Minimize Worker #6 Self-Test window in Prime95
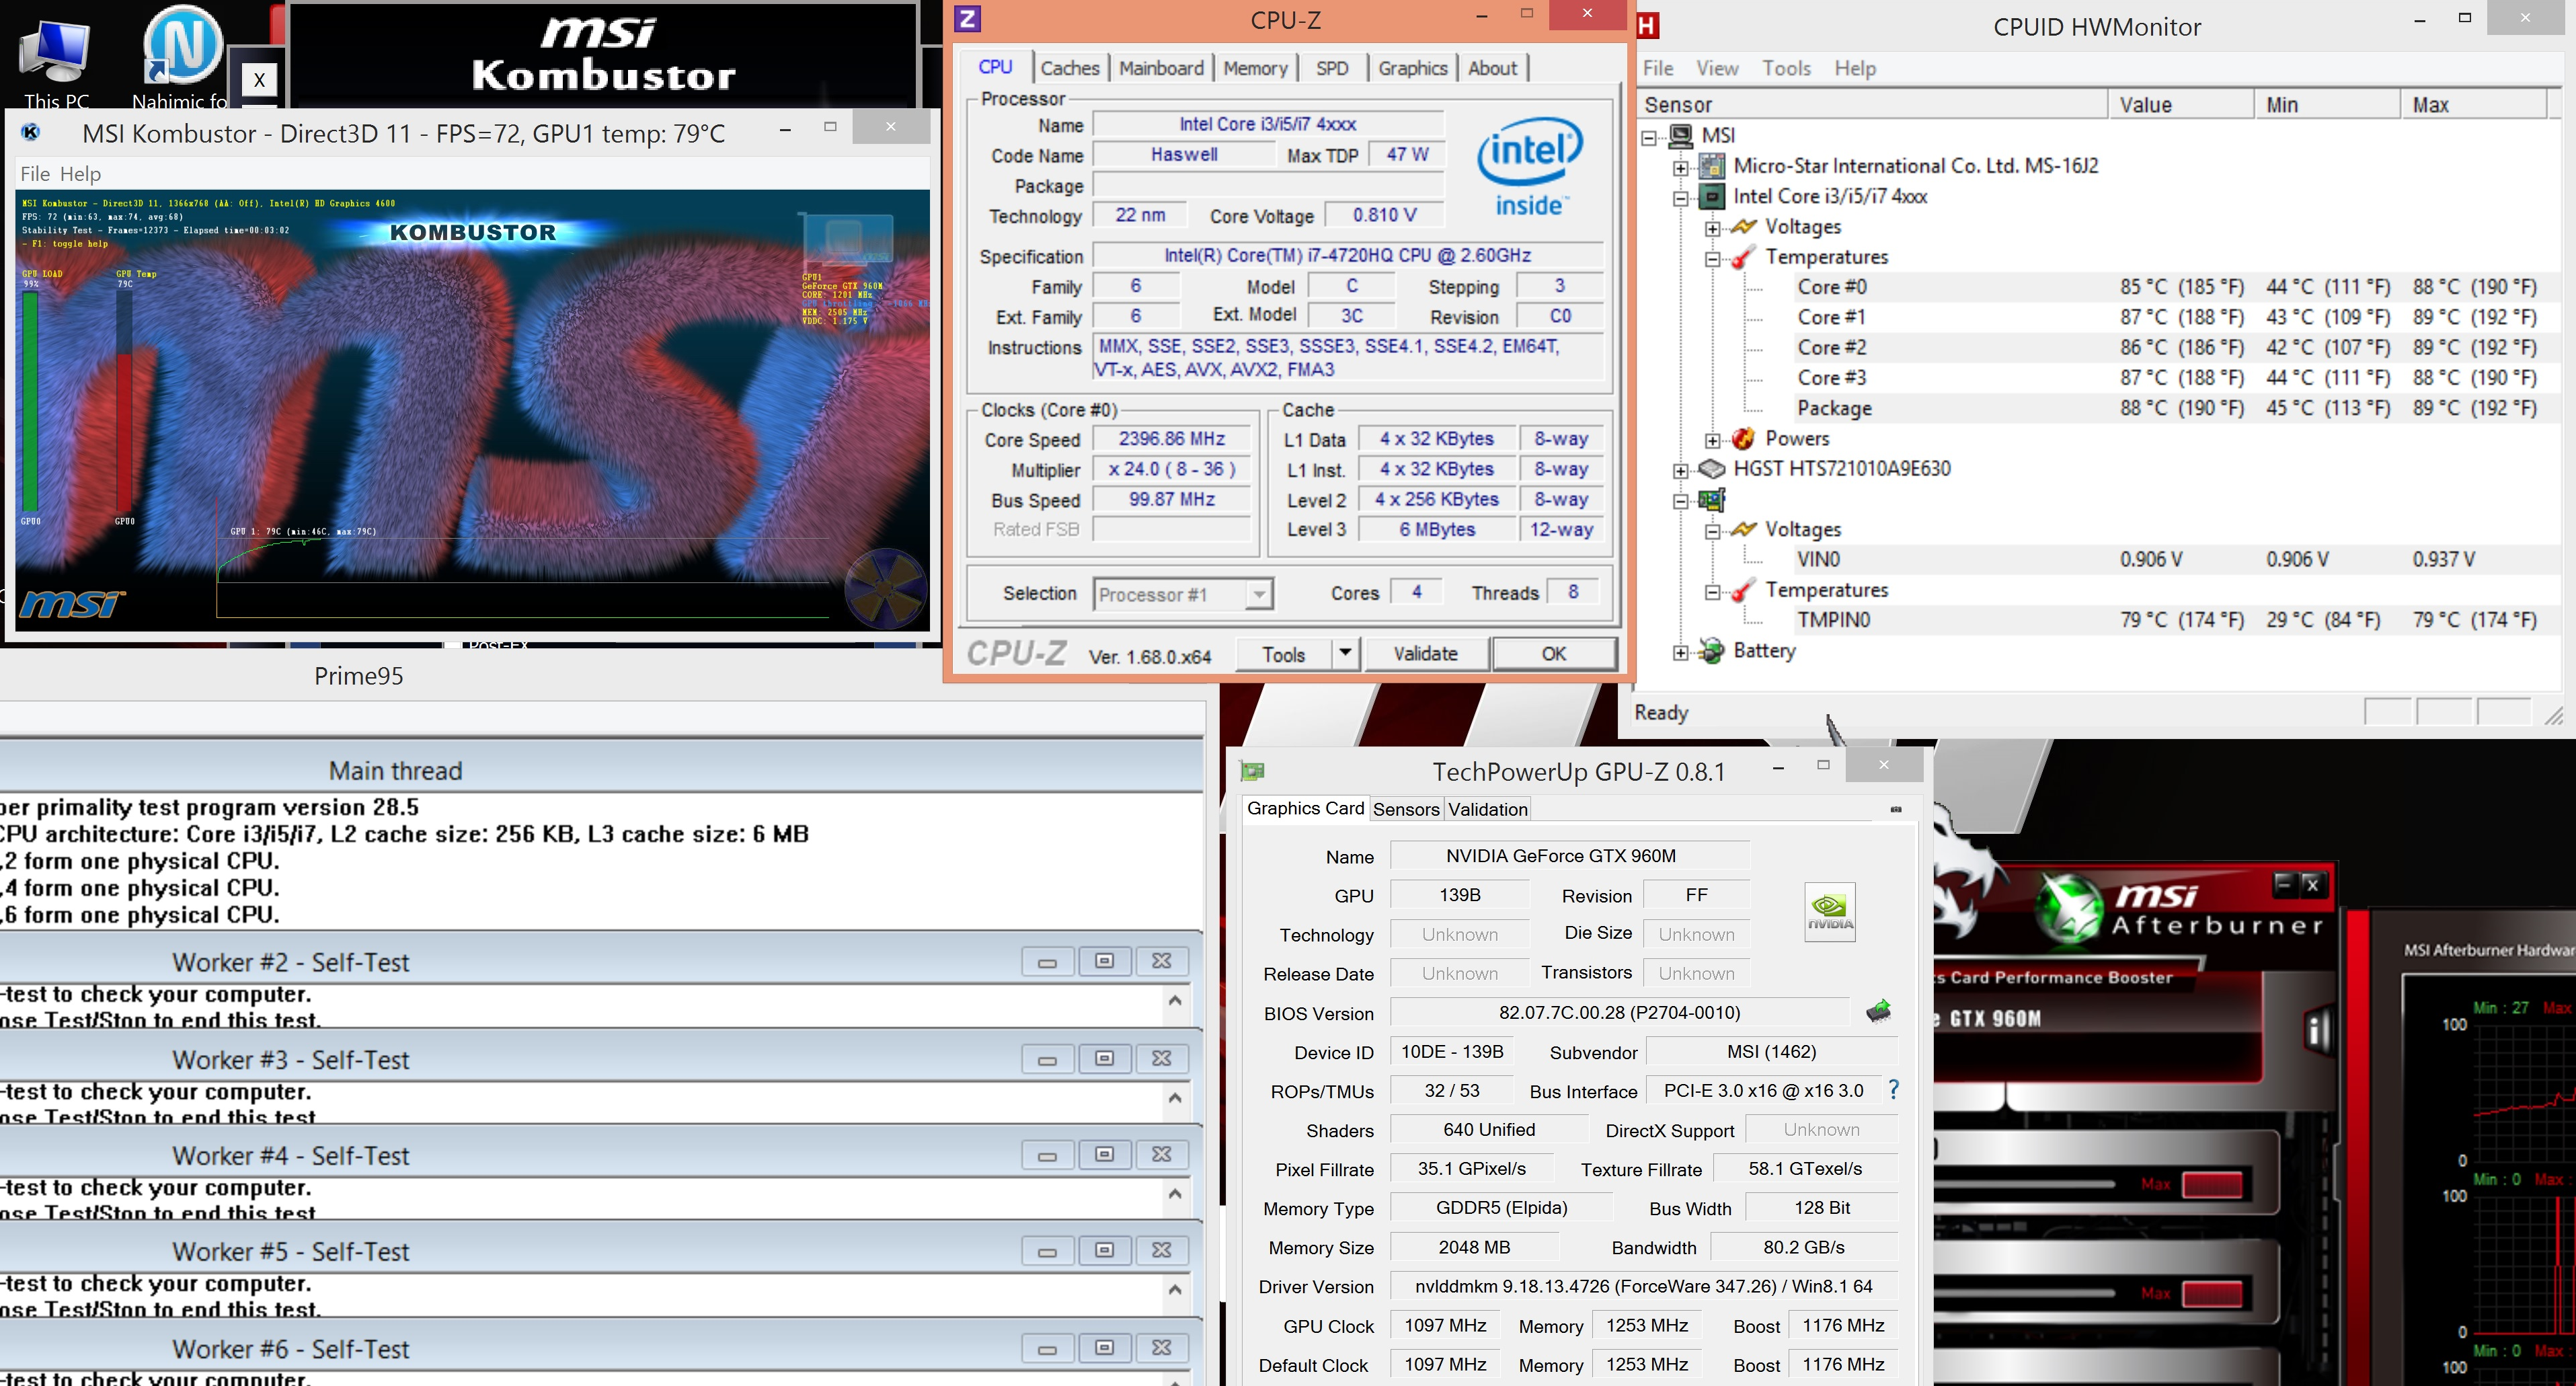This screenshot has height=1386, width=2576. point(1047,1348)
